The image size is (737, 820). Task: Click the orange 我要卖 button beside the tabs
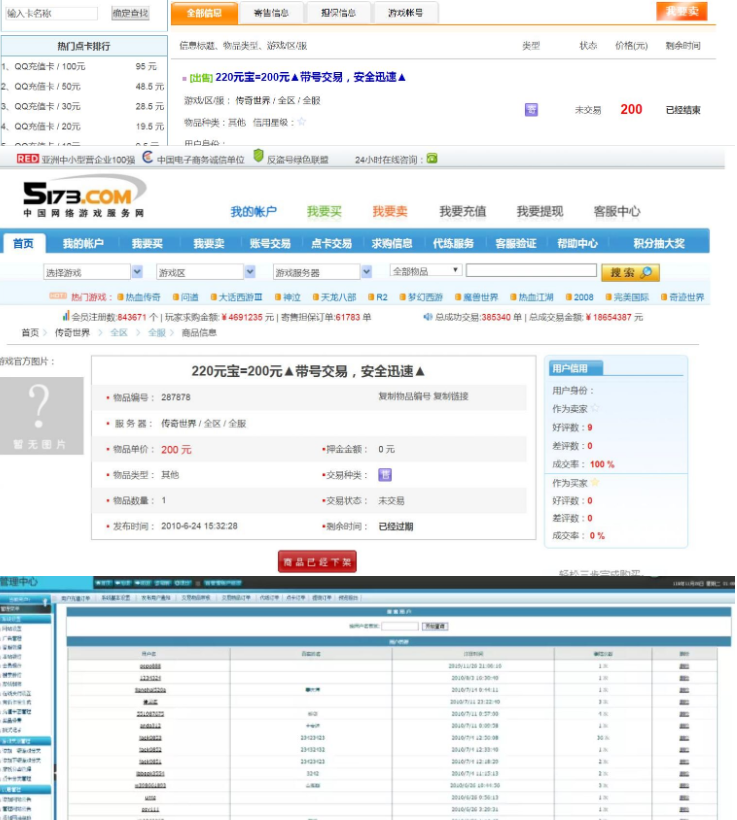tap(682, 12)
